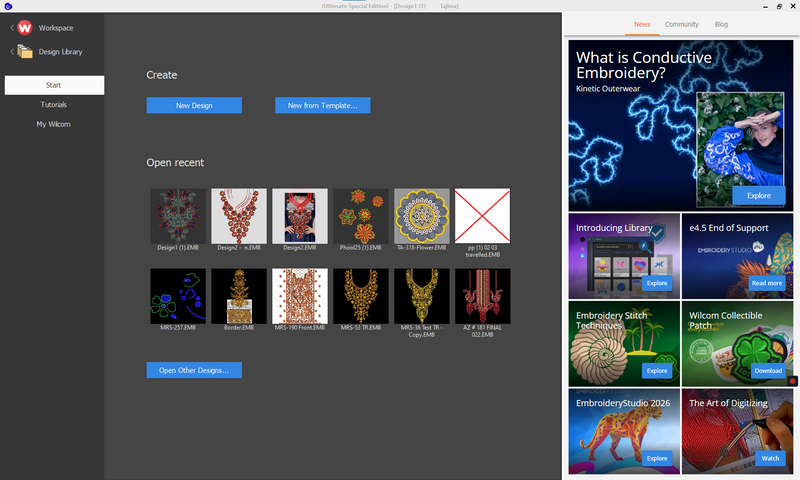800x480 pixels.
Task: Click the EmbroideryStudio 2026 card title
Action: point(623,403)
